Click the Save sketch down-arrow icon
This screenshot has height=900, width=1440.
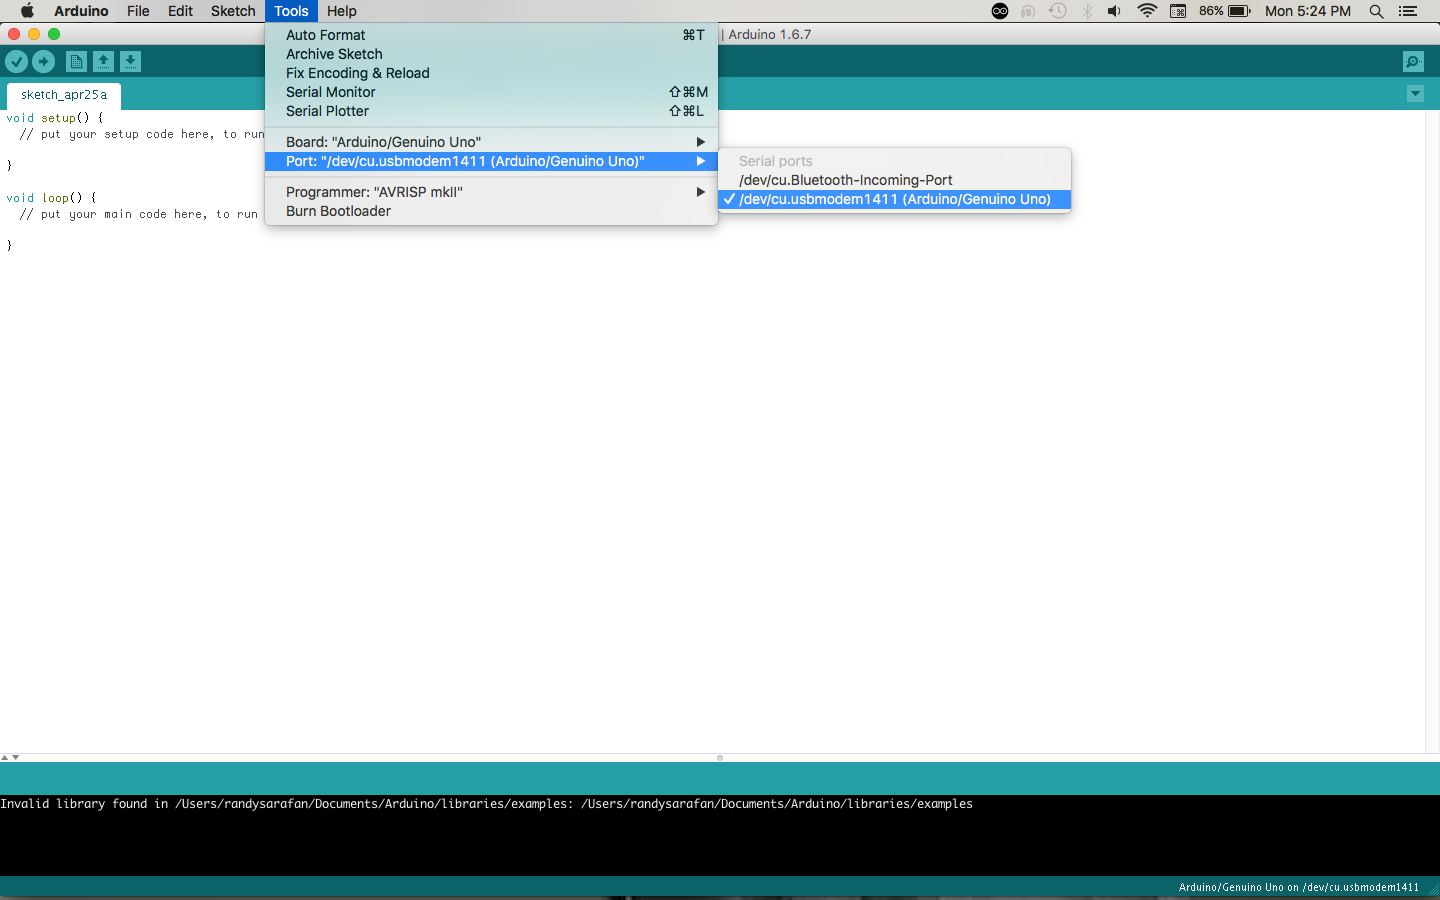130,62
